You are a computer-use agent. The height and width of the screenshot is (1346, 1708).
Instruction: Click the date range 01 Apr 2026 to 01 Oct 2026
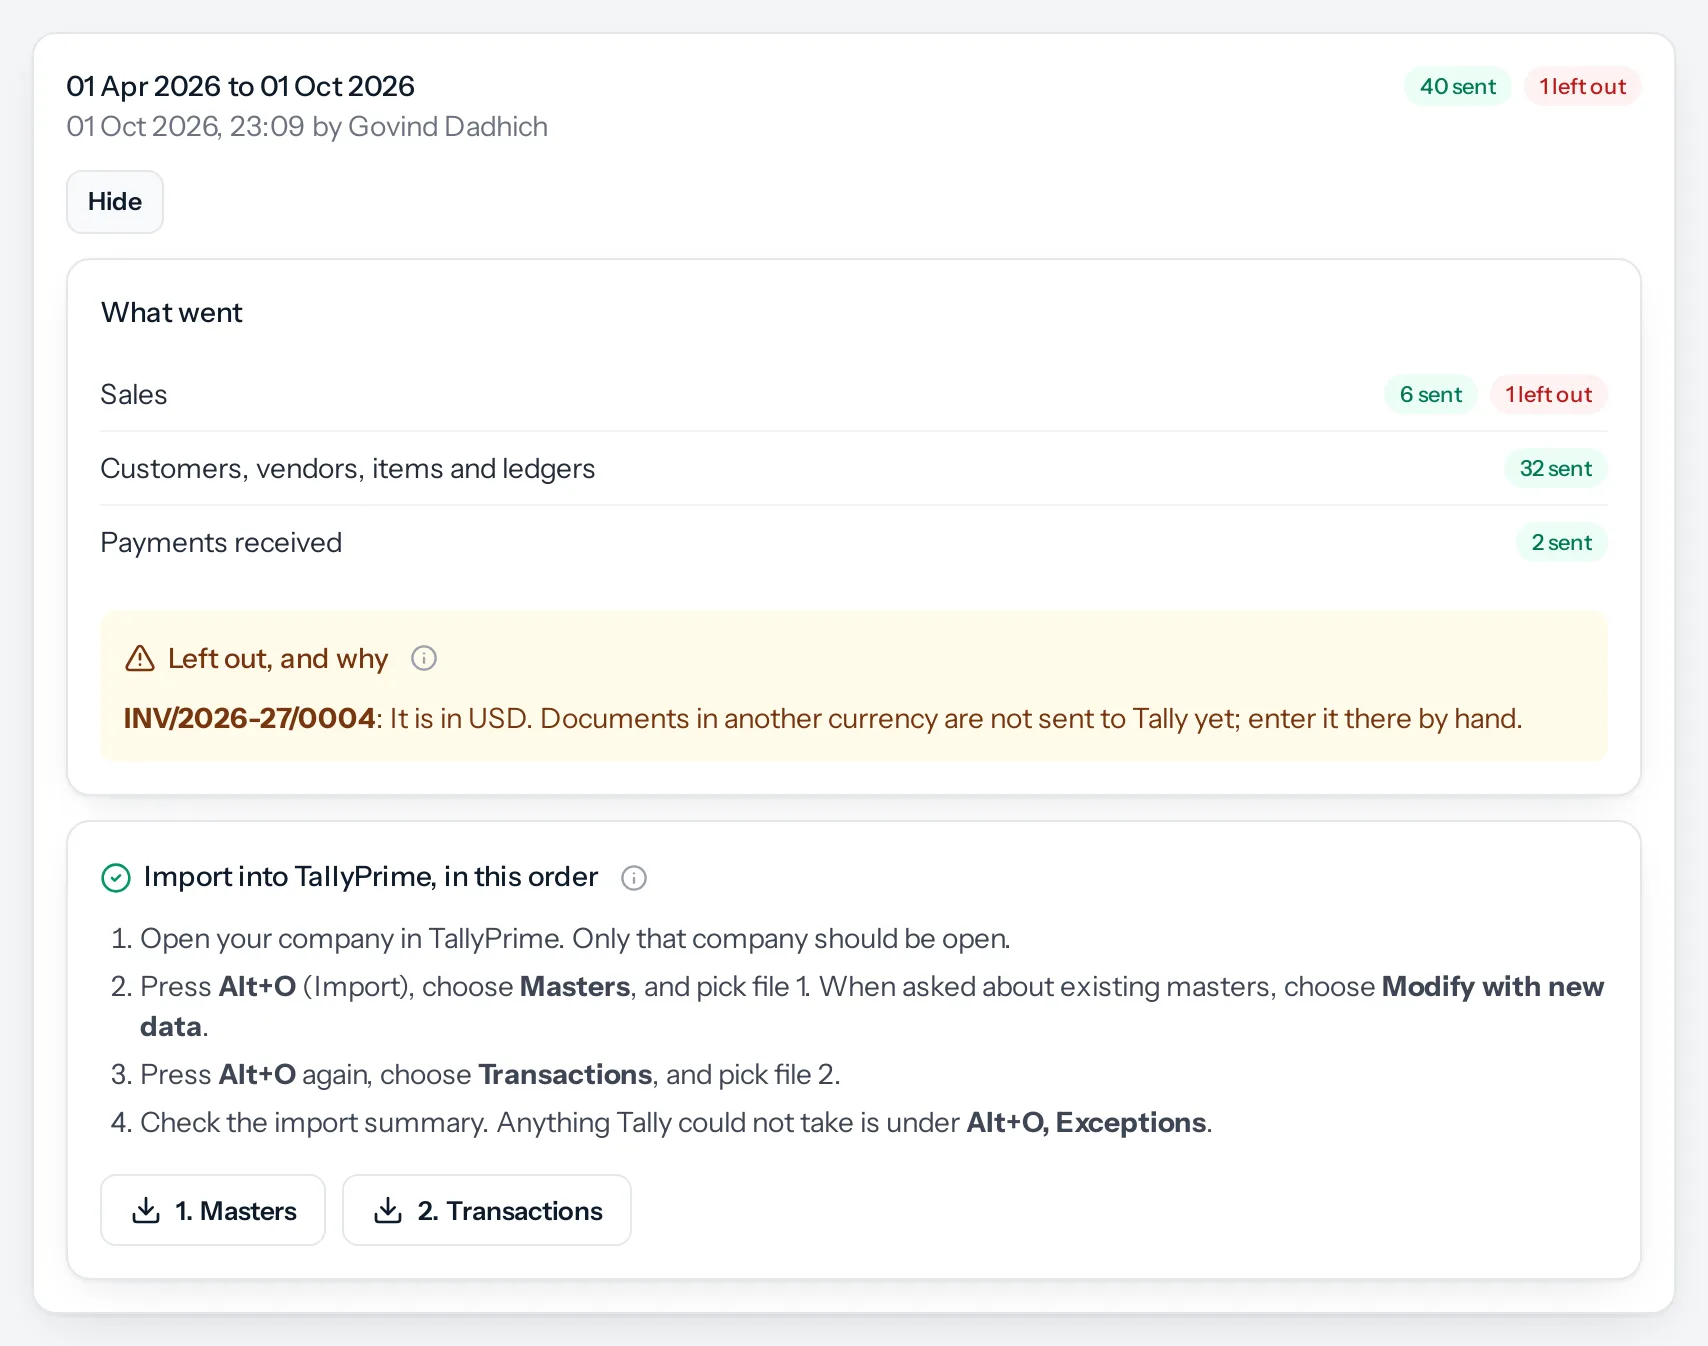(240, 86)
